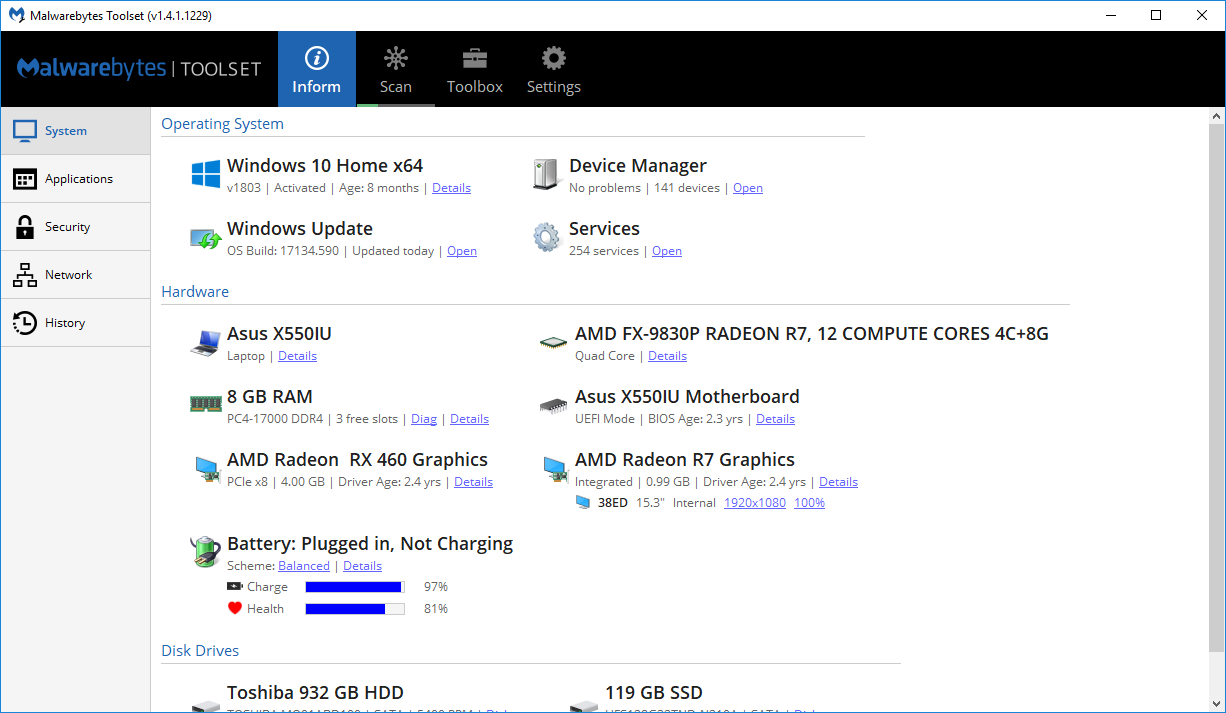Open Windows Update via the Open link
Image resolution: width=1226 pixels, height=713 pixels.
(462, 251)
